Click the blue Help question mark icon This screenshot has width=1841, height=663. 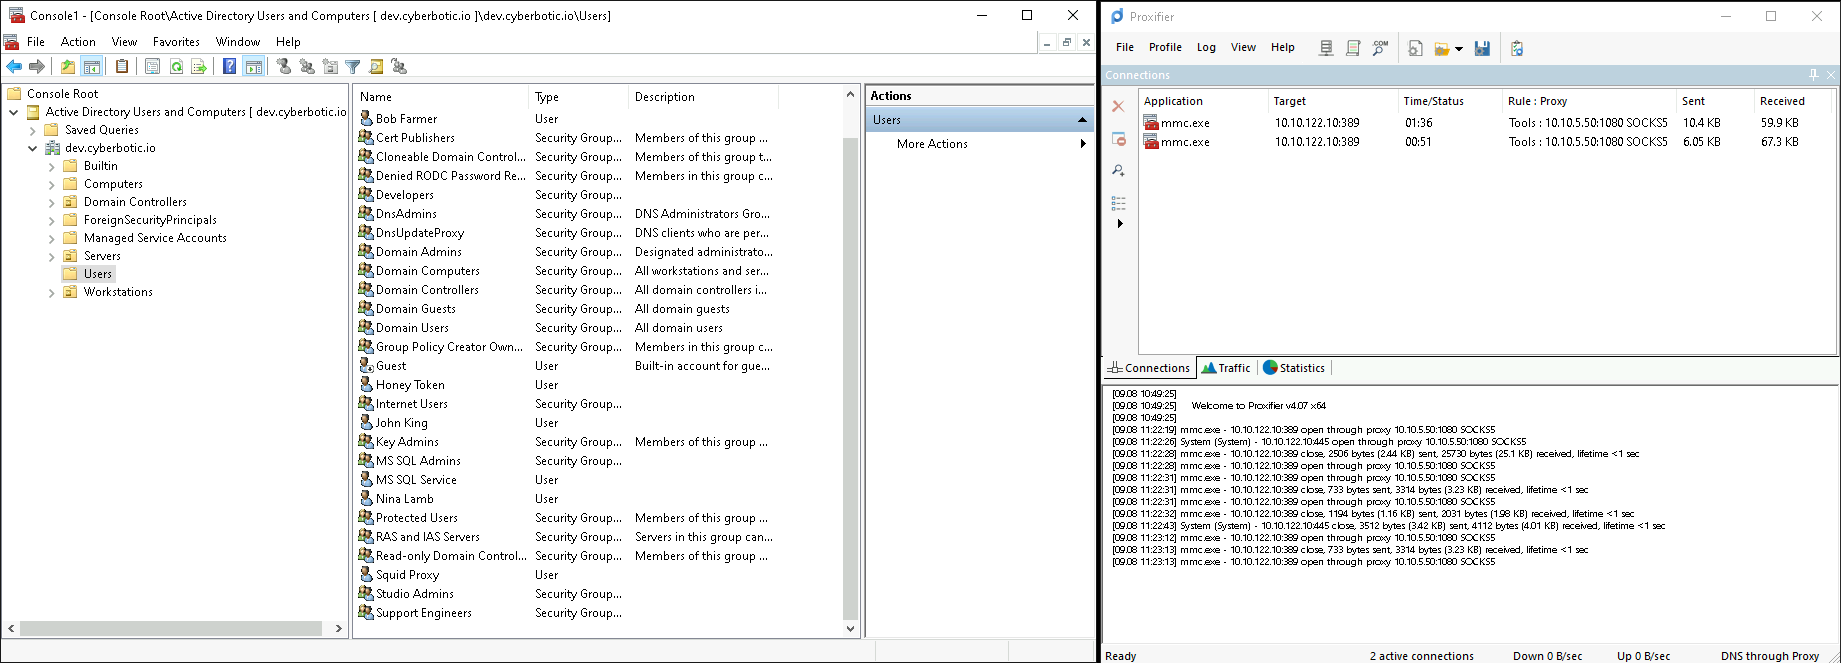tap(229, 67)
